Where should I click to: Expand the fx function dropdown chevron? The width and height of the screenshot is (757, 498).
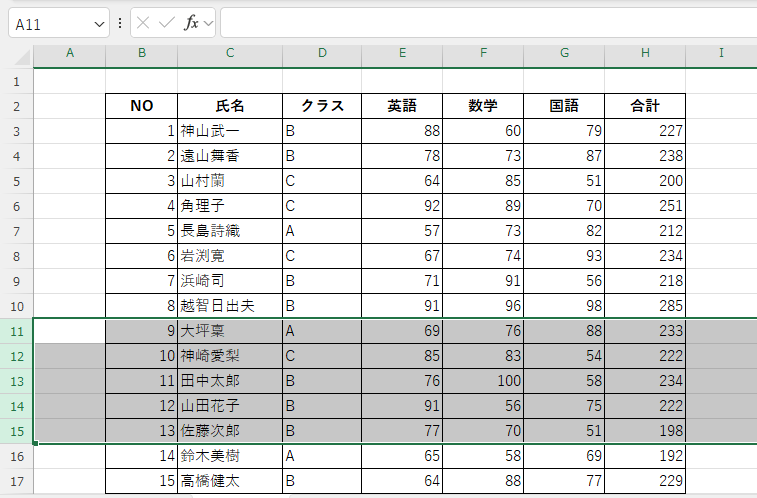(209, 23)
